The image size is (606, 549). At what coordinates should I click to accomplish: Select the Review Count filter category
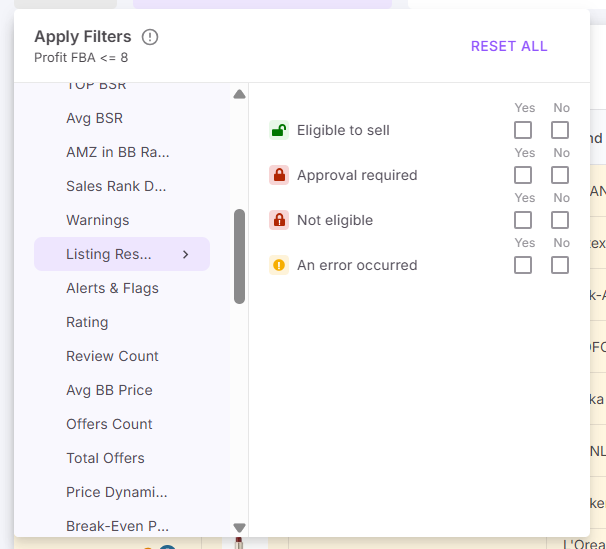click(x=112, y=356)
